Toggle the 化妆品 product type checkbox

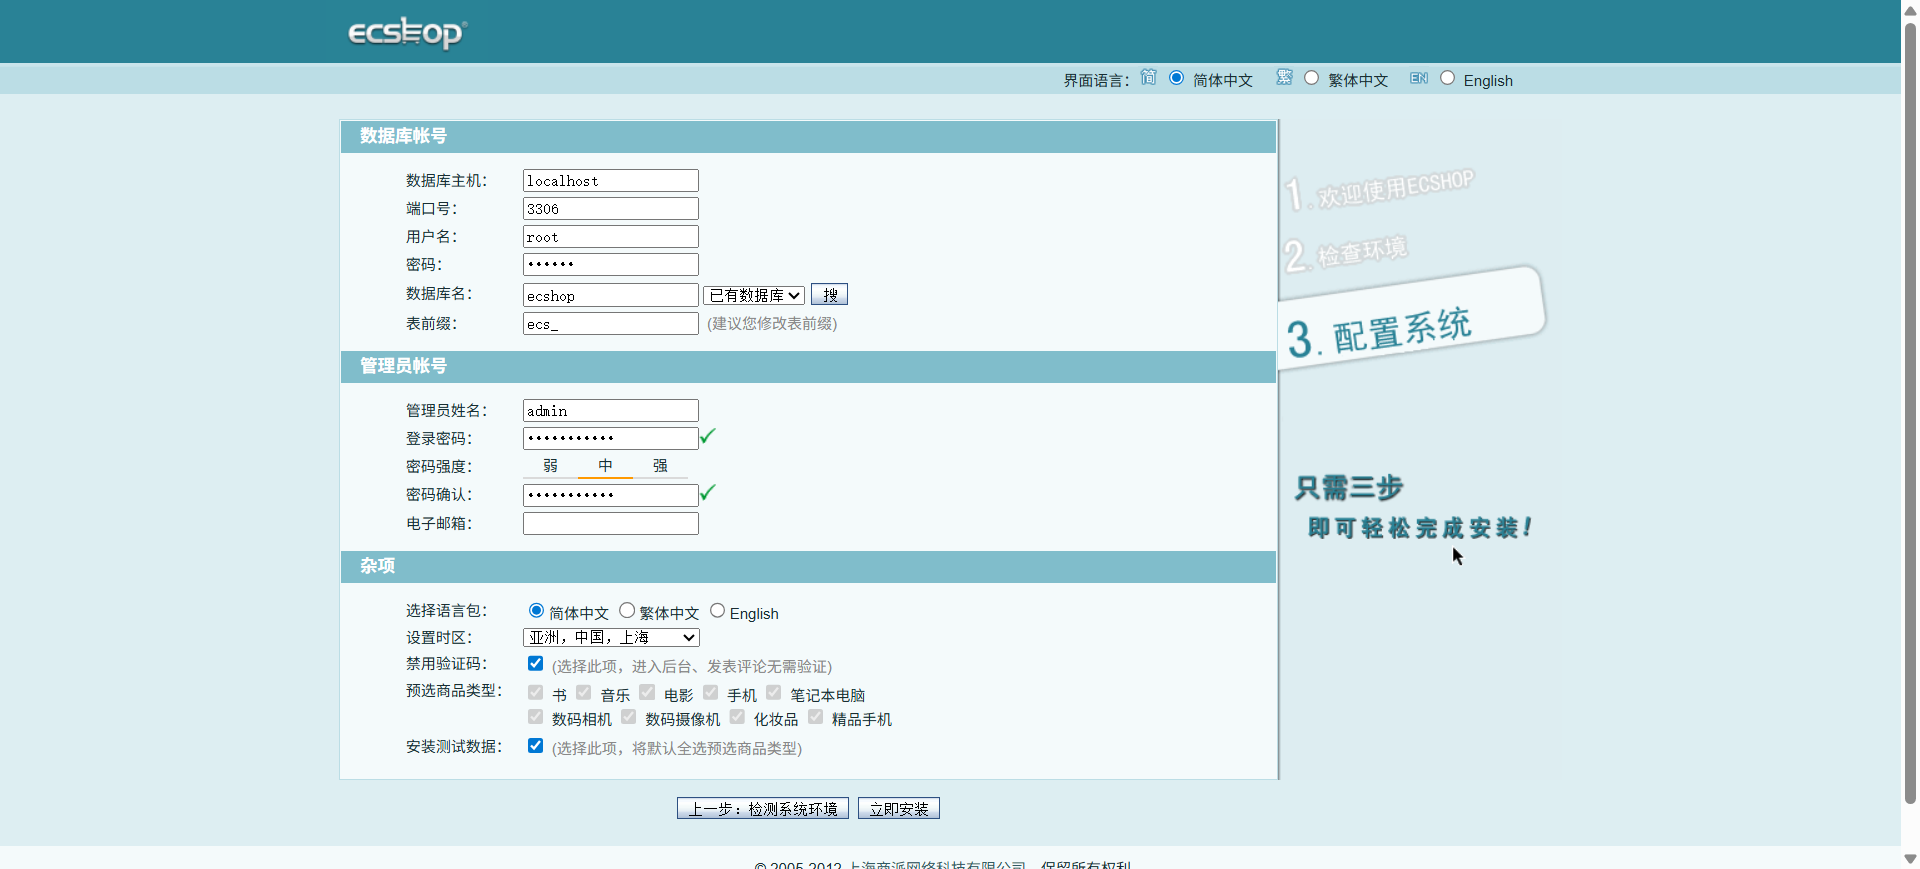(x=737, y=717)
